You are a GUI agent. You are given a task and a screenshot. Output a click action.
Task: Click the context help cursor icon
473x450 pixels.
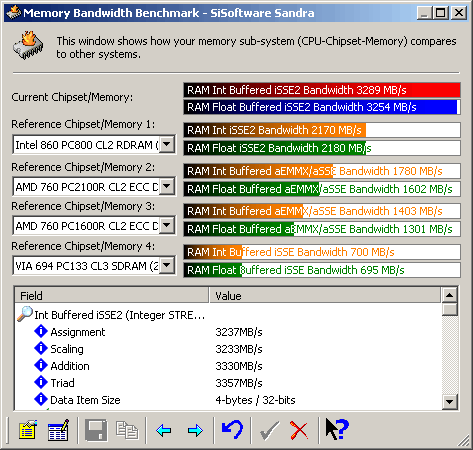coord(337,429)
